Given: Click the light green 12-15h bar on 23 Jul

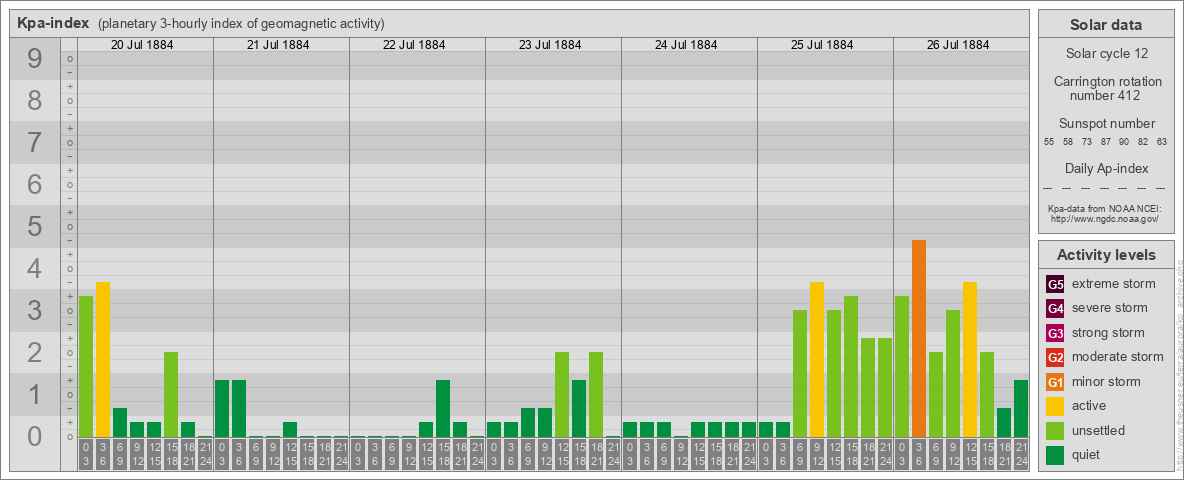Looking at the screenshot, I should (562, 395).
